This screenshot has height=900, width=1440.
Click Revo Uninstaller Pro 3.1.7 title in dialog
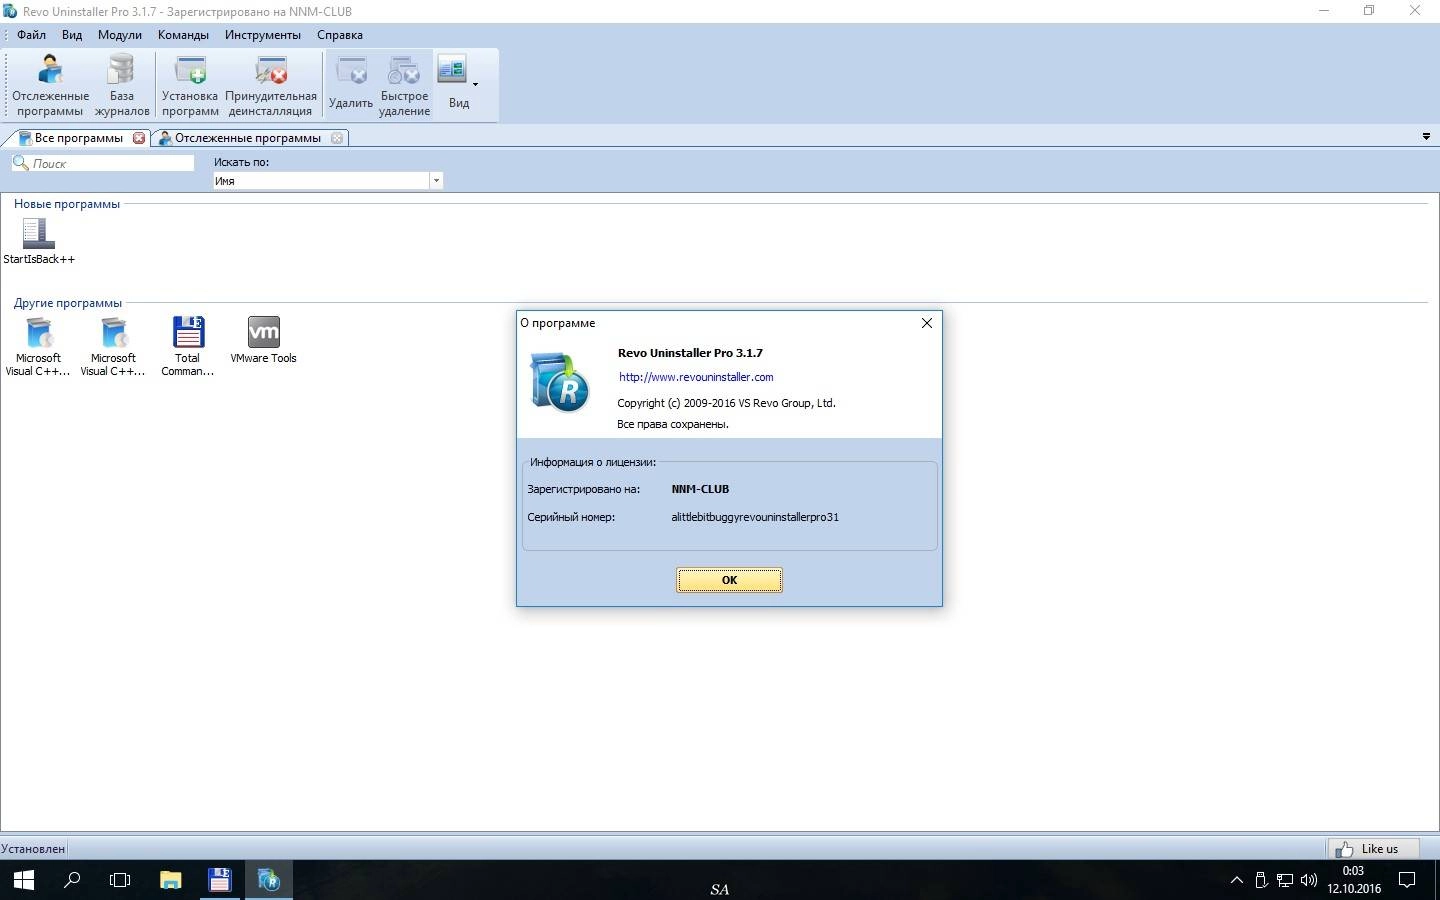click(690, 353)
